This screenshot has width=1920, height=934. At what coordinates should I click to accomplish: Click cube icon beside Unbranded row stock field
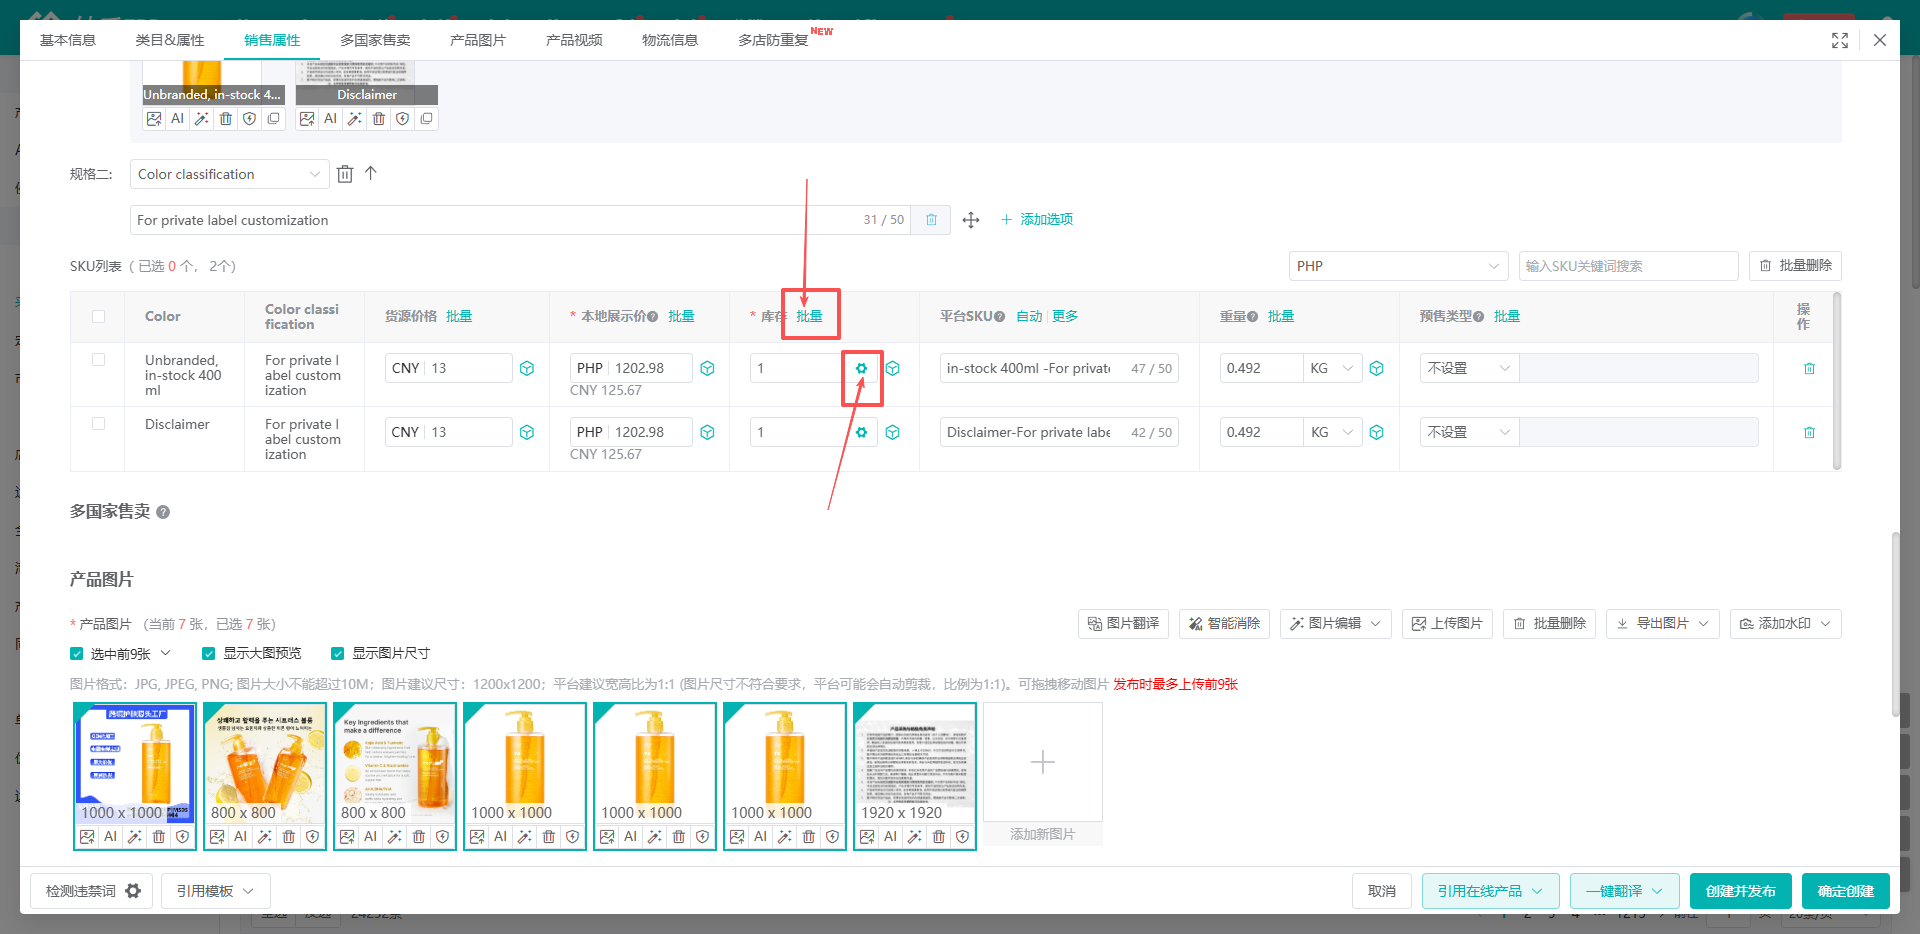893,368
